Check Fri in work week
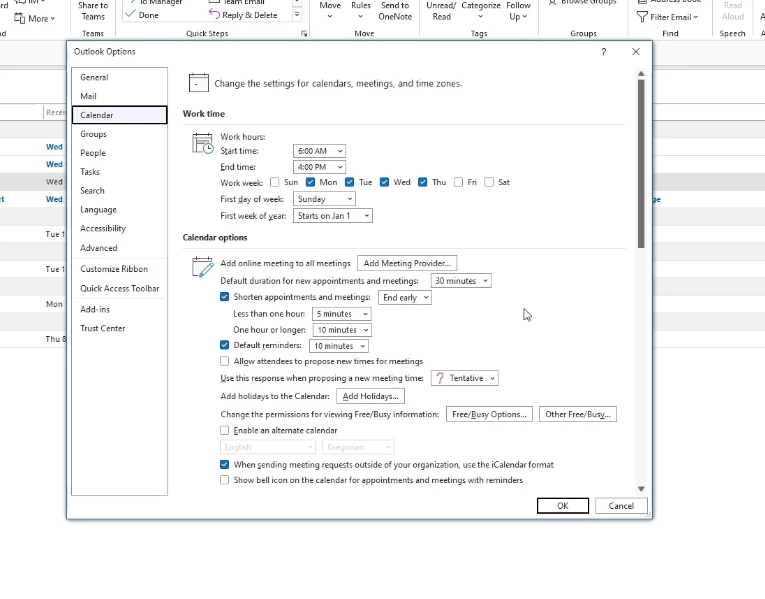 458,182
